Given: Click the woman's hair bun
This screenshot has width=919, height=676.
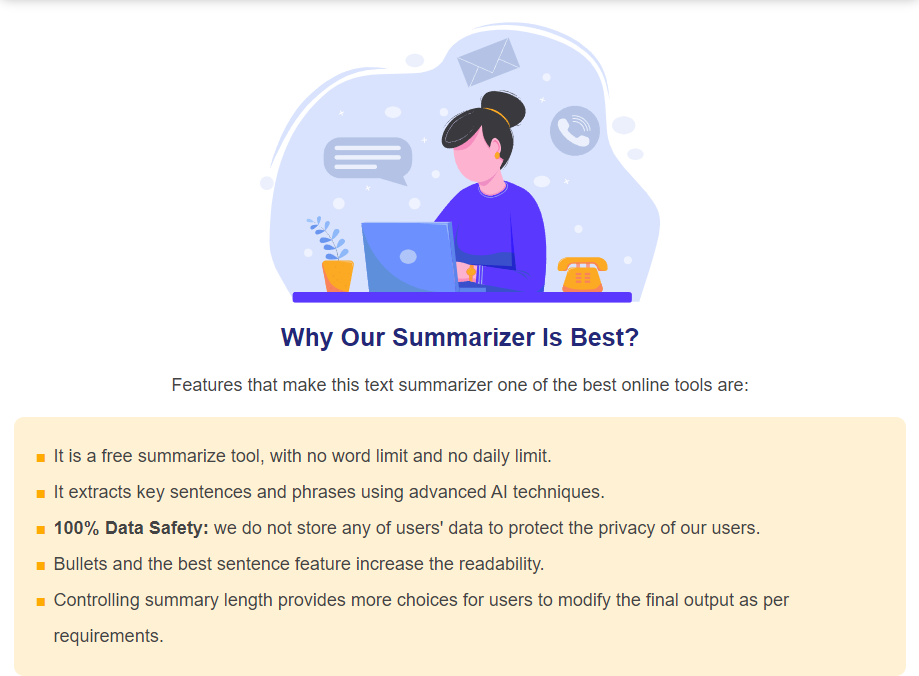Looking at the screenshot, I should 498,106.
